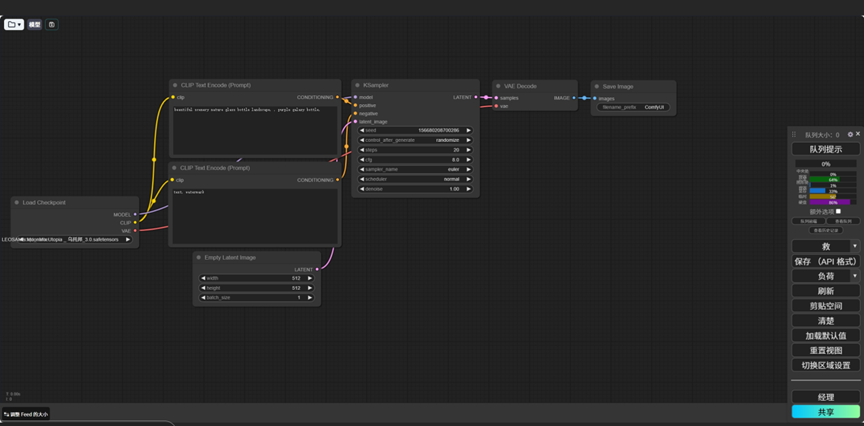Viewport: 864px width, 426px height.
Task: Collapse the Save Image node dot
Action: (597, 86)
